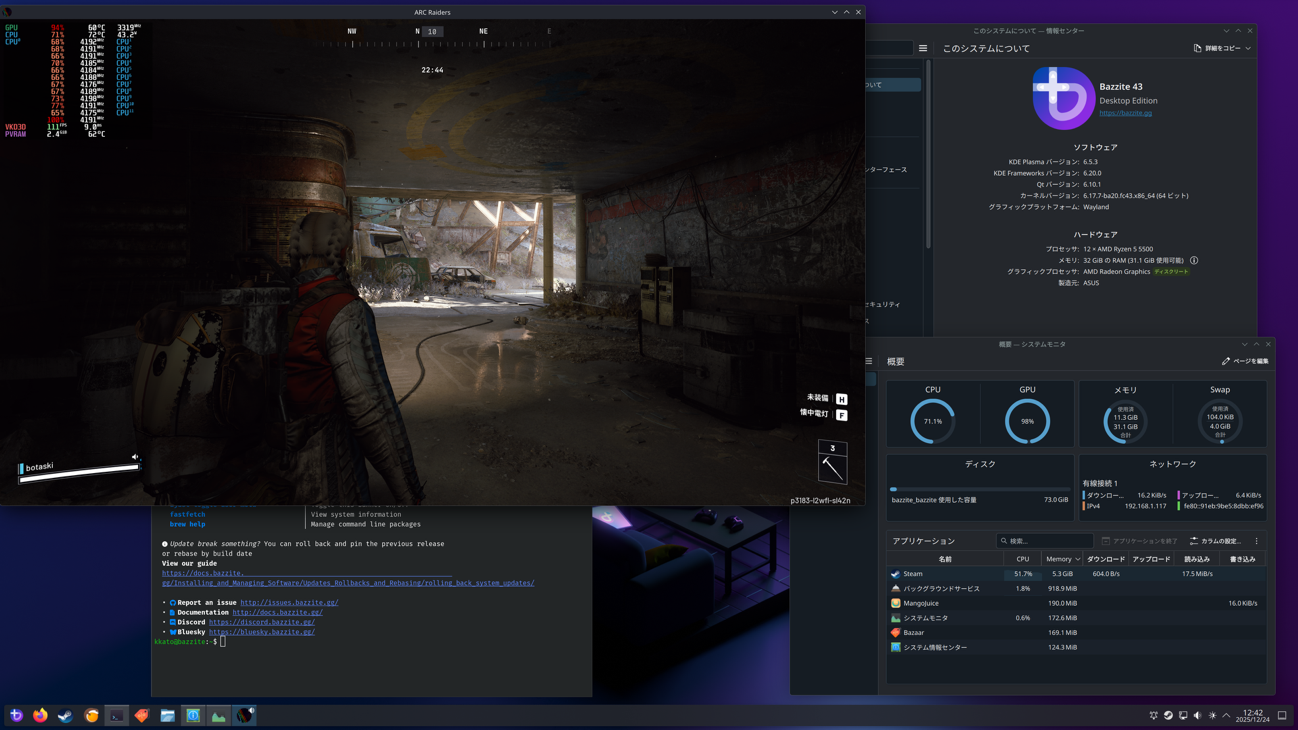Open the network/display tray icon
The image size is (1298, 730).
coord(1183,716)
